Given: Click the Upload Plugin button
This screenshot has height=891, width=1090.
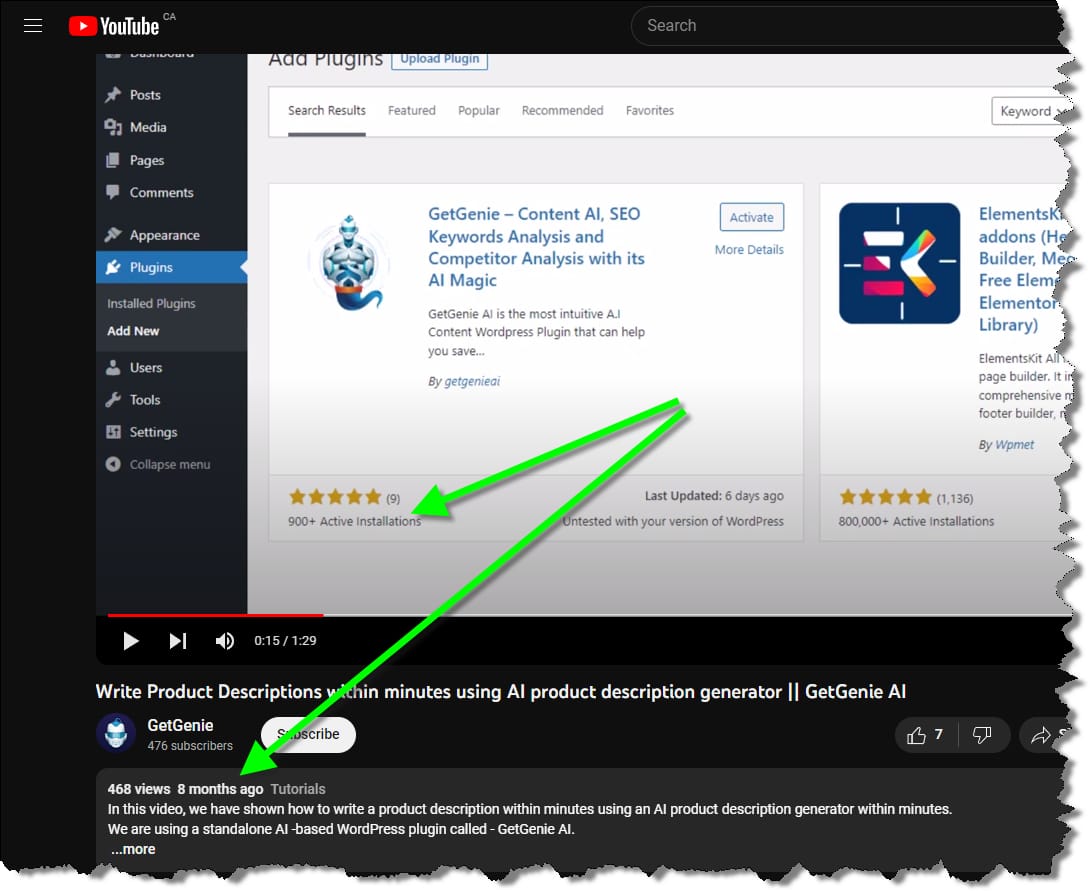Looking at the screenshot, I should pos(439,59).
